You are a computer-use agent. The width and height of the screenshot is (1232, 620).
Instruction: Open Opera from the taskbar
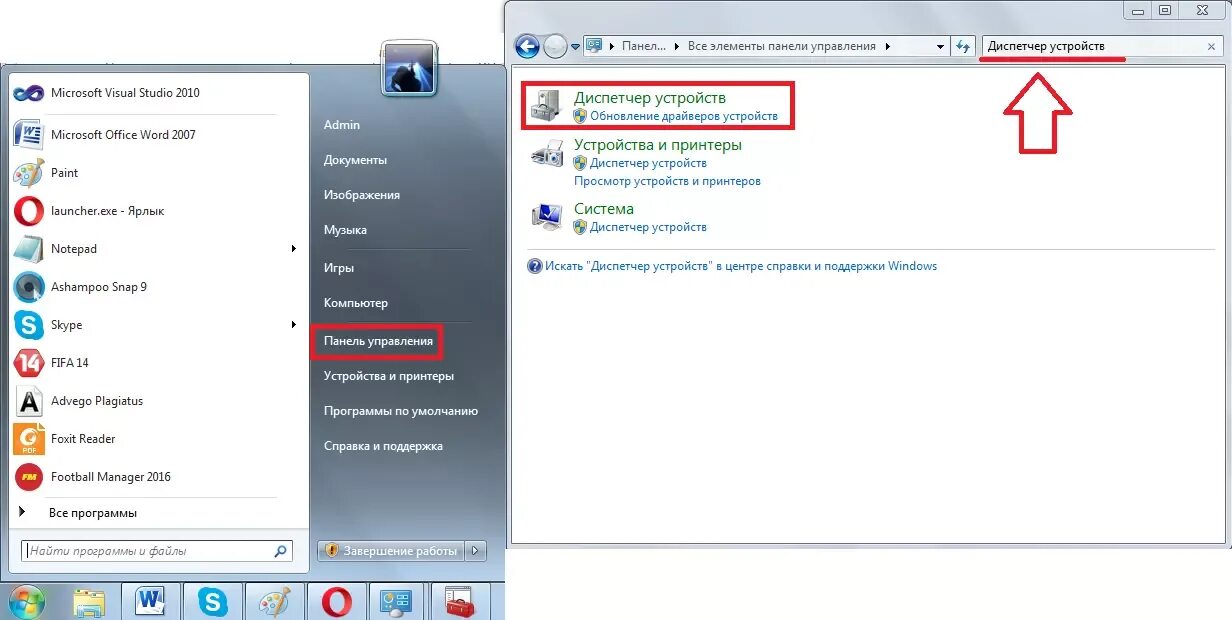pyautogui.click(x=336, y=601)
